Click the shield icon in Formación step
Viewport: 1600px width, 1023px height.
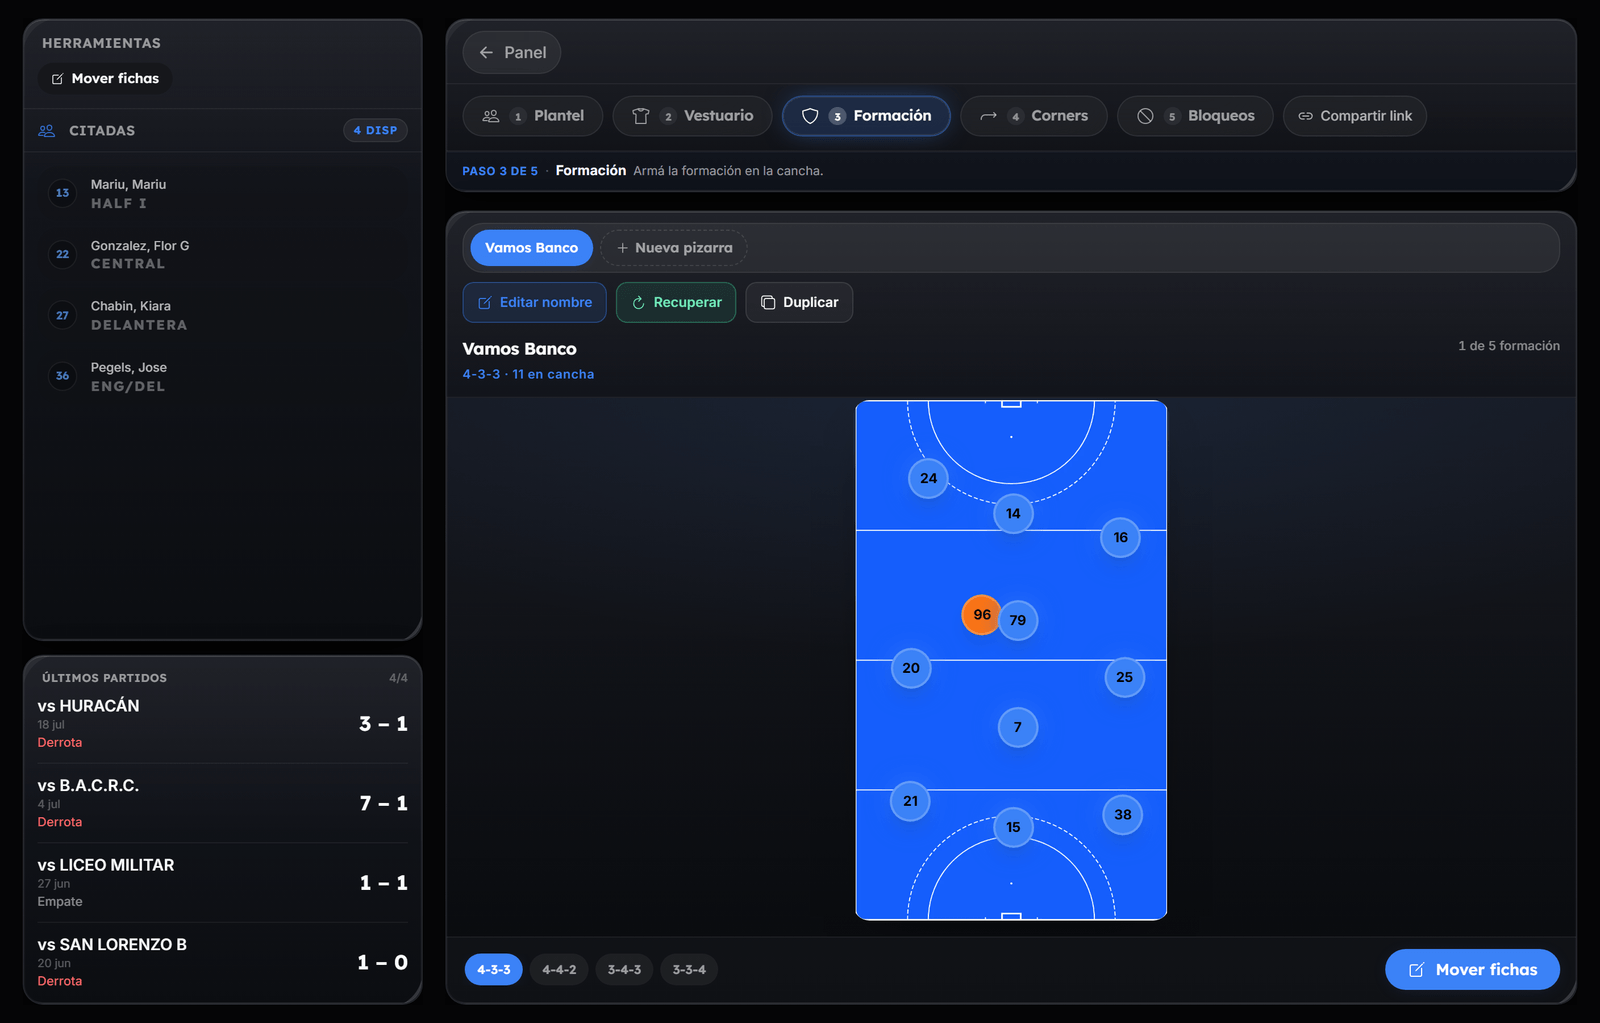810,116
